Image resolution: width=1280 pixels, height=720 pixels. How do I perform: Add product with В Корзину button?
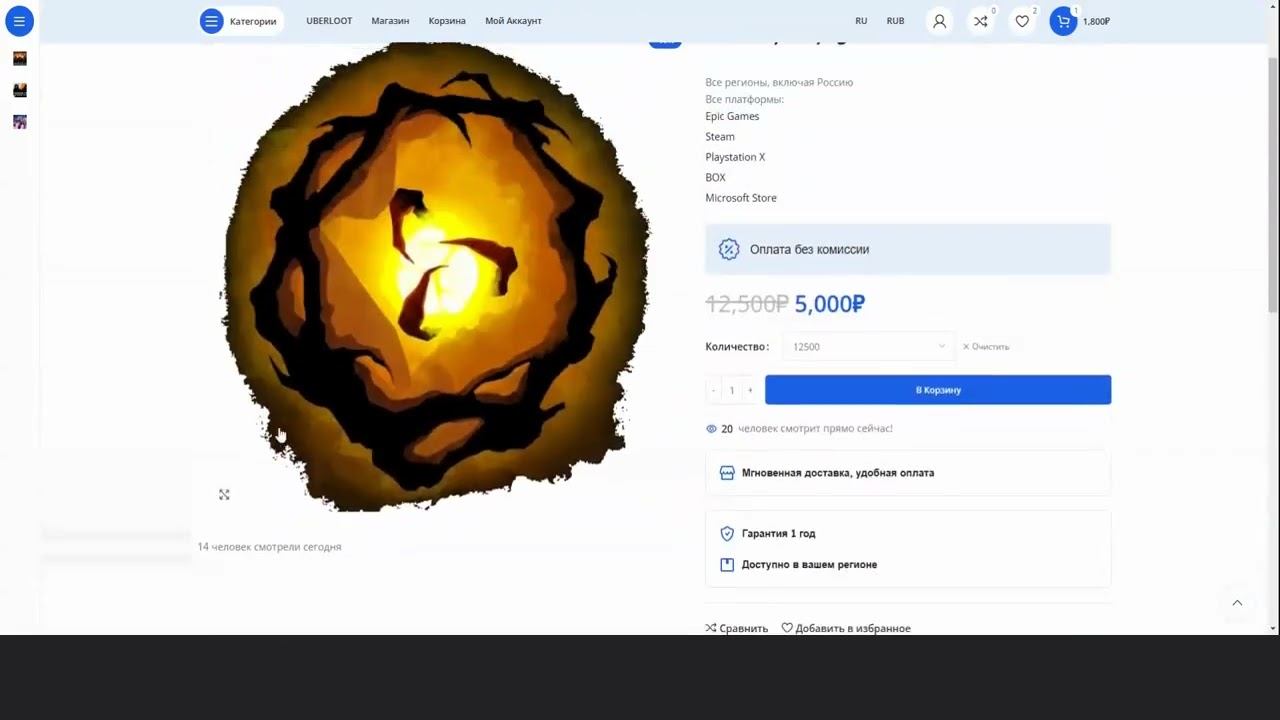(938, 390)
